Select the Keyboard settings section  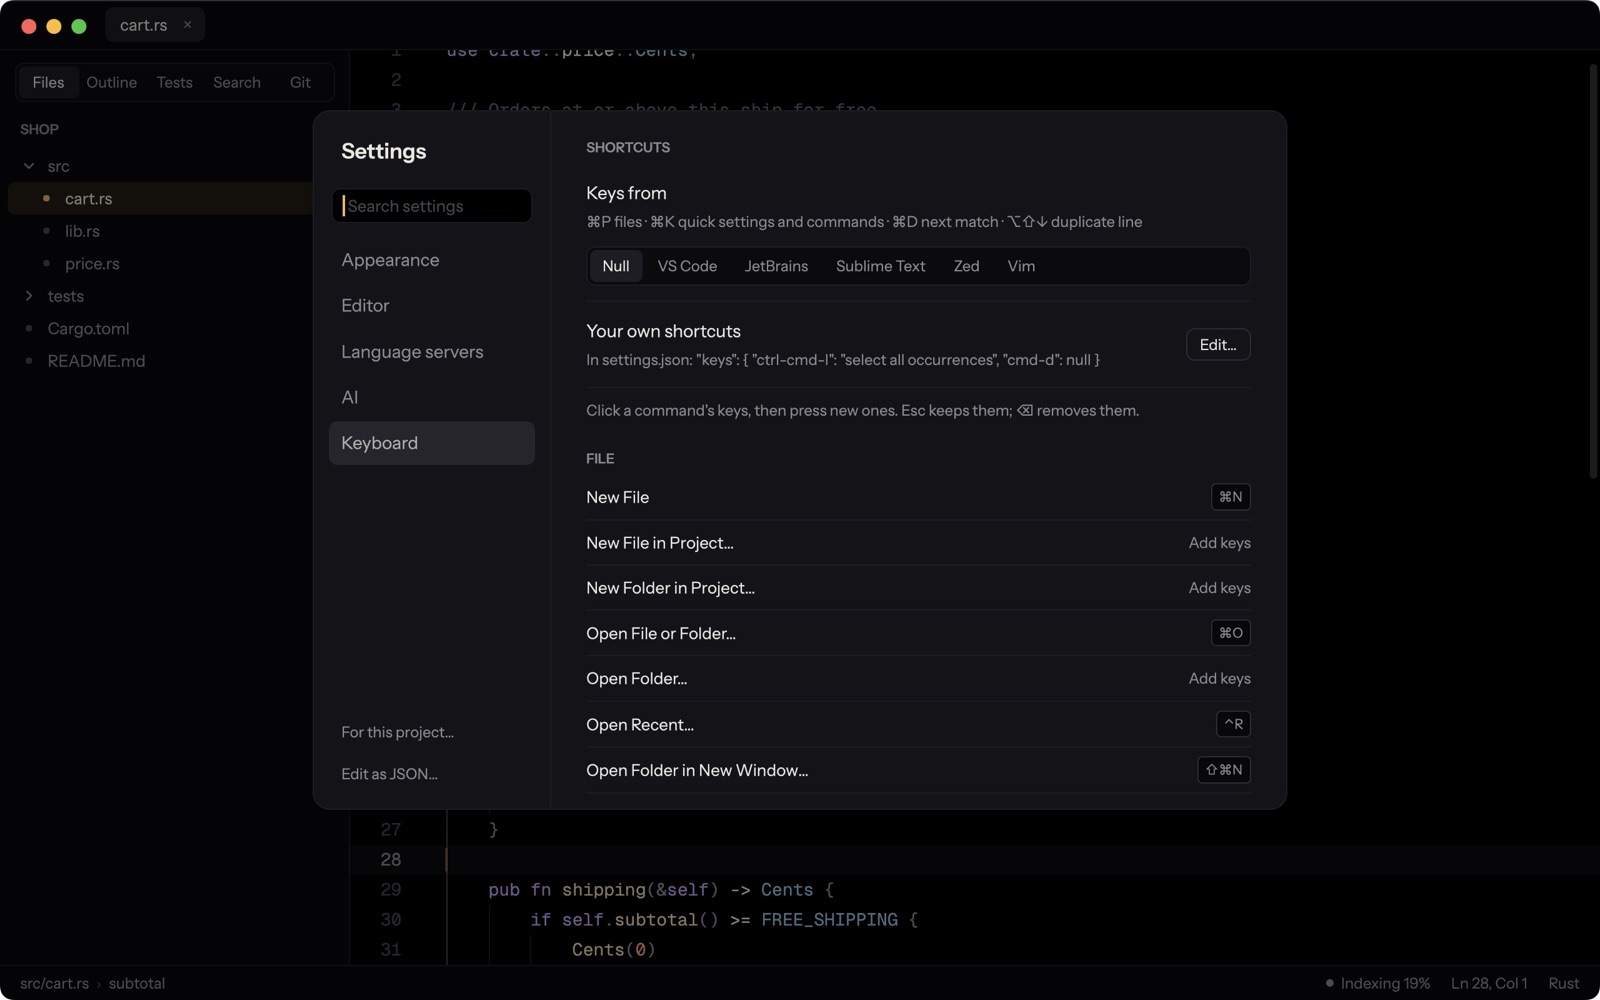tap(432, 443)
